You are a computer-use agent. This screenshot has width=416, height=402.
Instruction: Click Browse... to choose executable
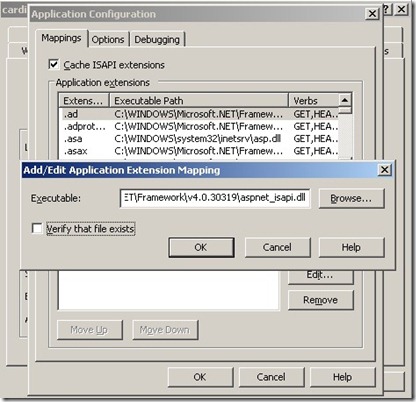(x=351, y=198)
